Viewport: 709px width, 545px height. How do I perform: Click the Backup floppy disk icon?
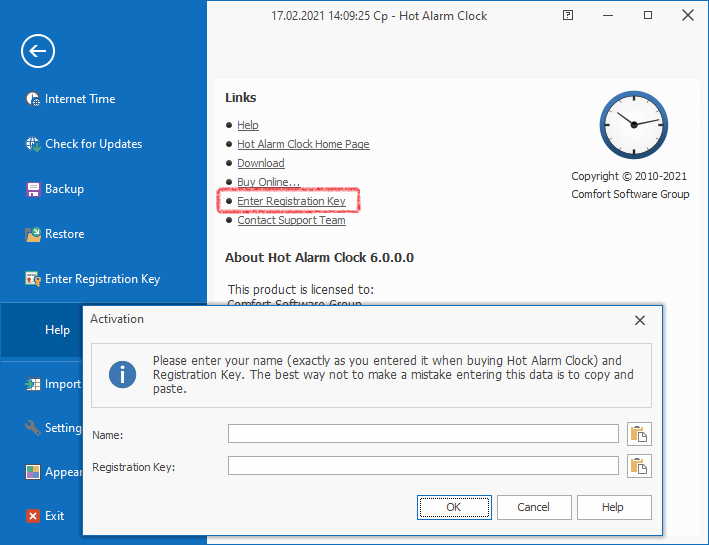pyautogui.click(x=33, y=189)
